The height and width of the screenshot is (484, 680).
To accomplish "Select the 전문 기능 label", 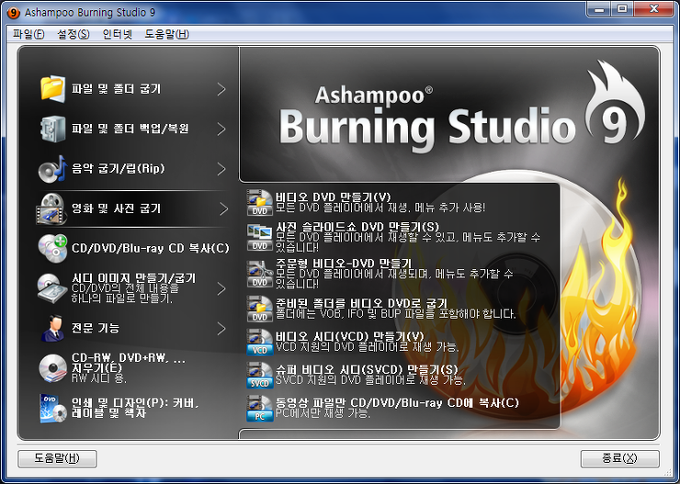I will point(95,328).
